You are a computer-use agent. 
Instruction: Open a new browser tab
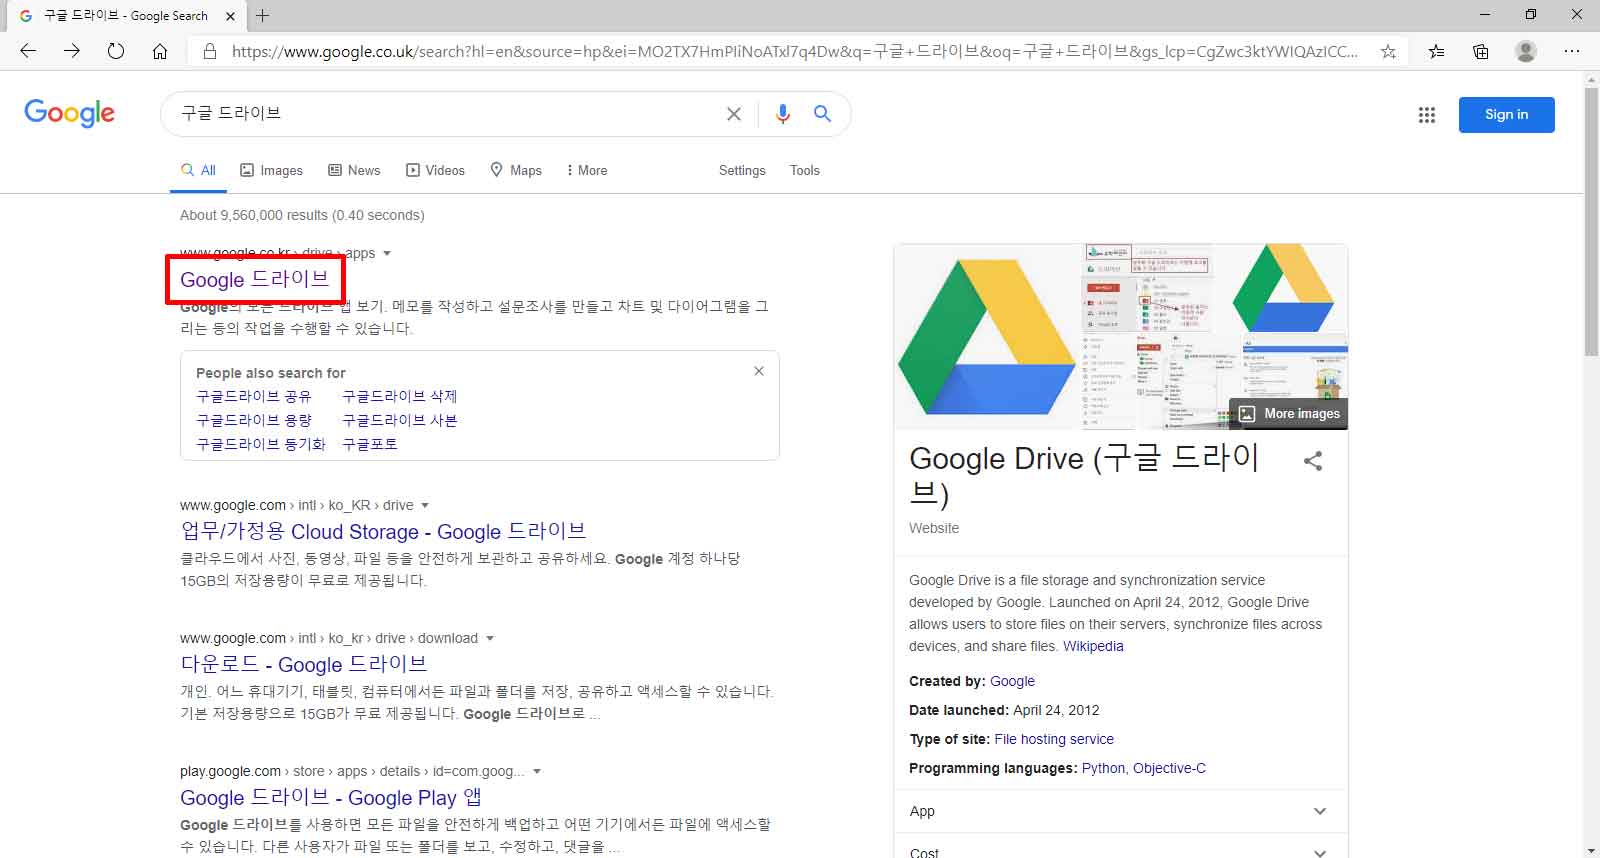263,15
